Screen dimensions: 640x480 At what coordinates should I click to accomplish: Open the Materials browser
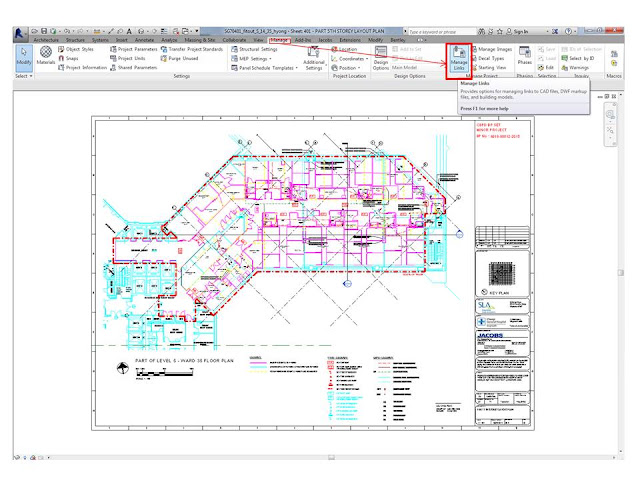[x=46, y=56]
